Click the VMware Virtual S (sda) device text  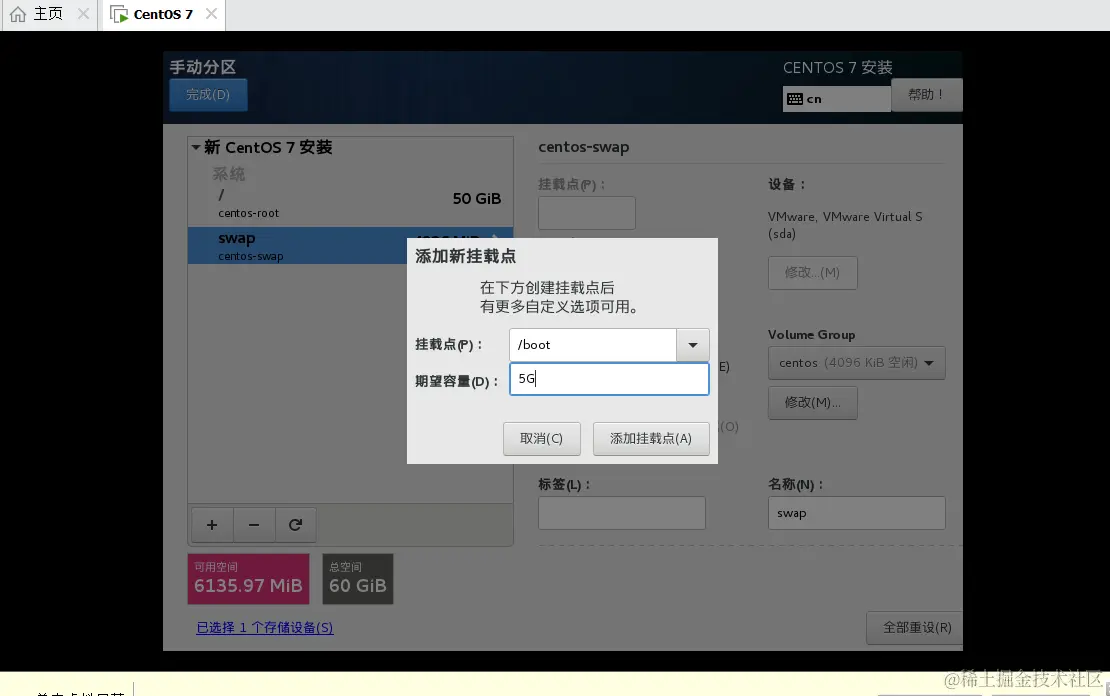click(x=845, y=225)
